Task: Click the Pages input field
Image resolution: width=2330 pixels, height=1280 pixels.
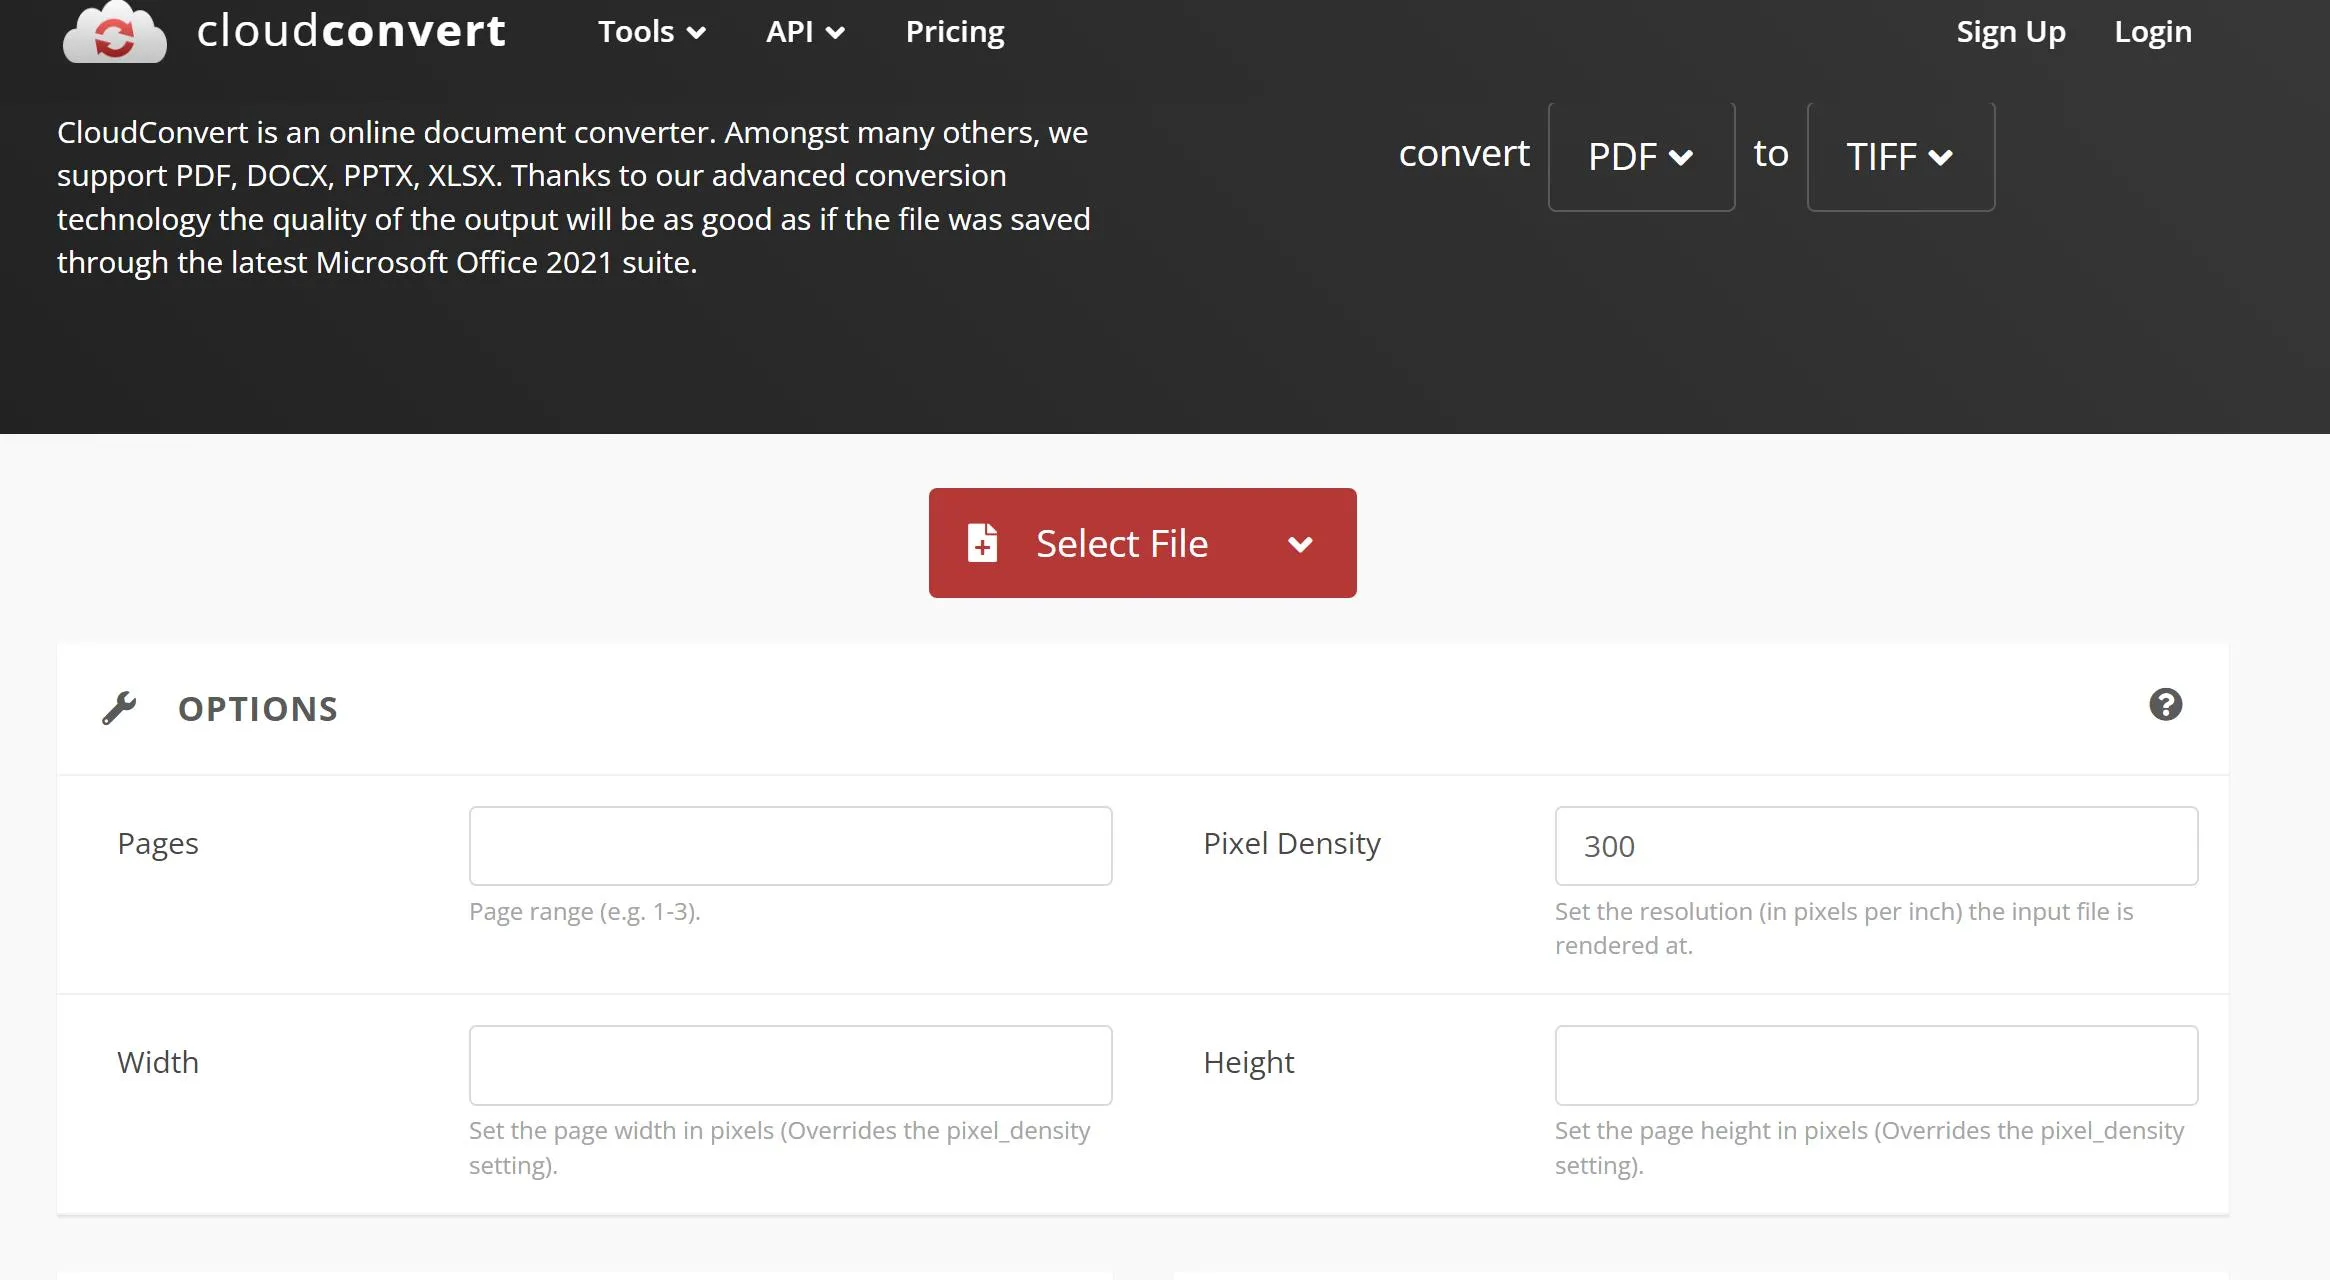Action: pos(791,845)
